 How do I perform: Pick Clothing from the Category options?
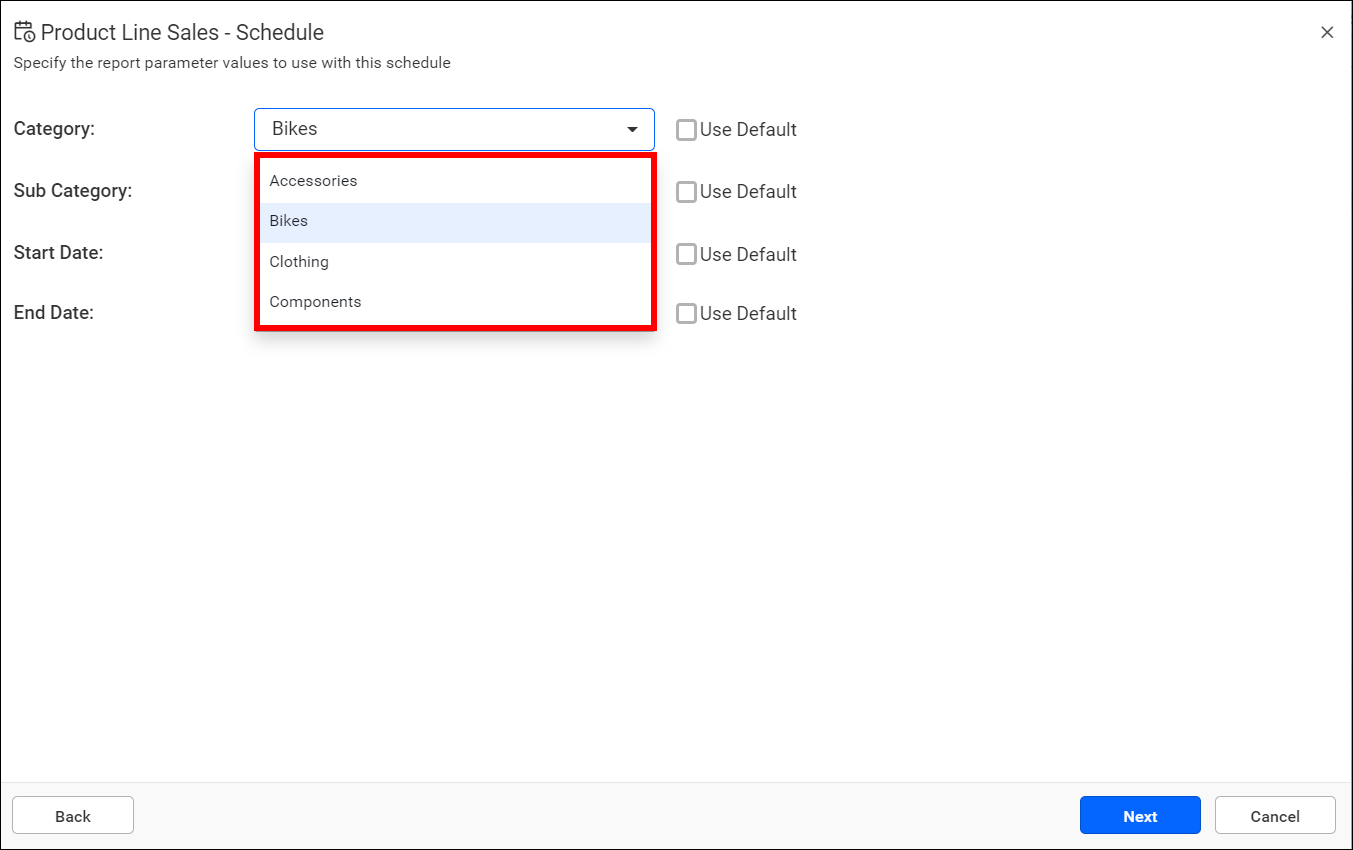point(455,262)
